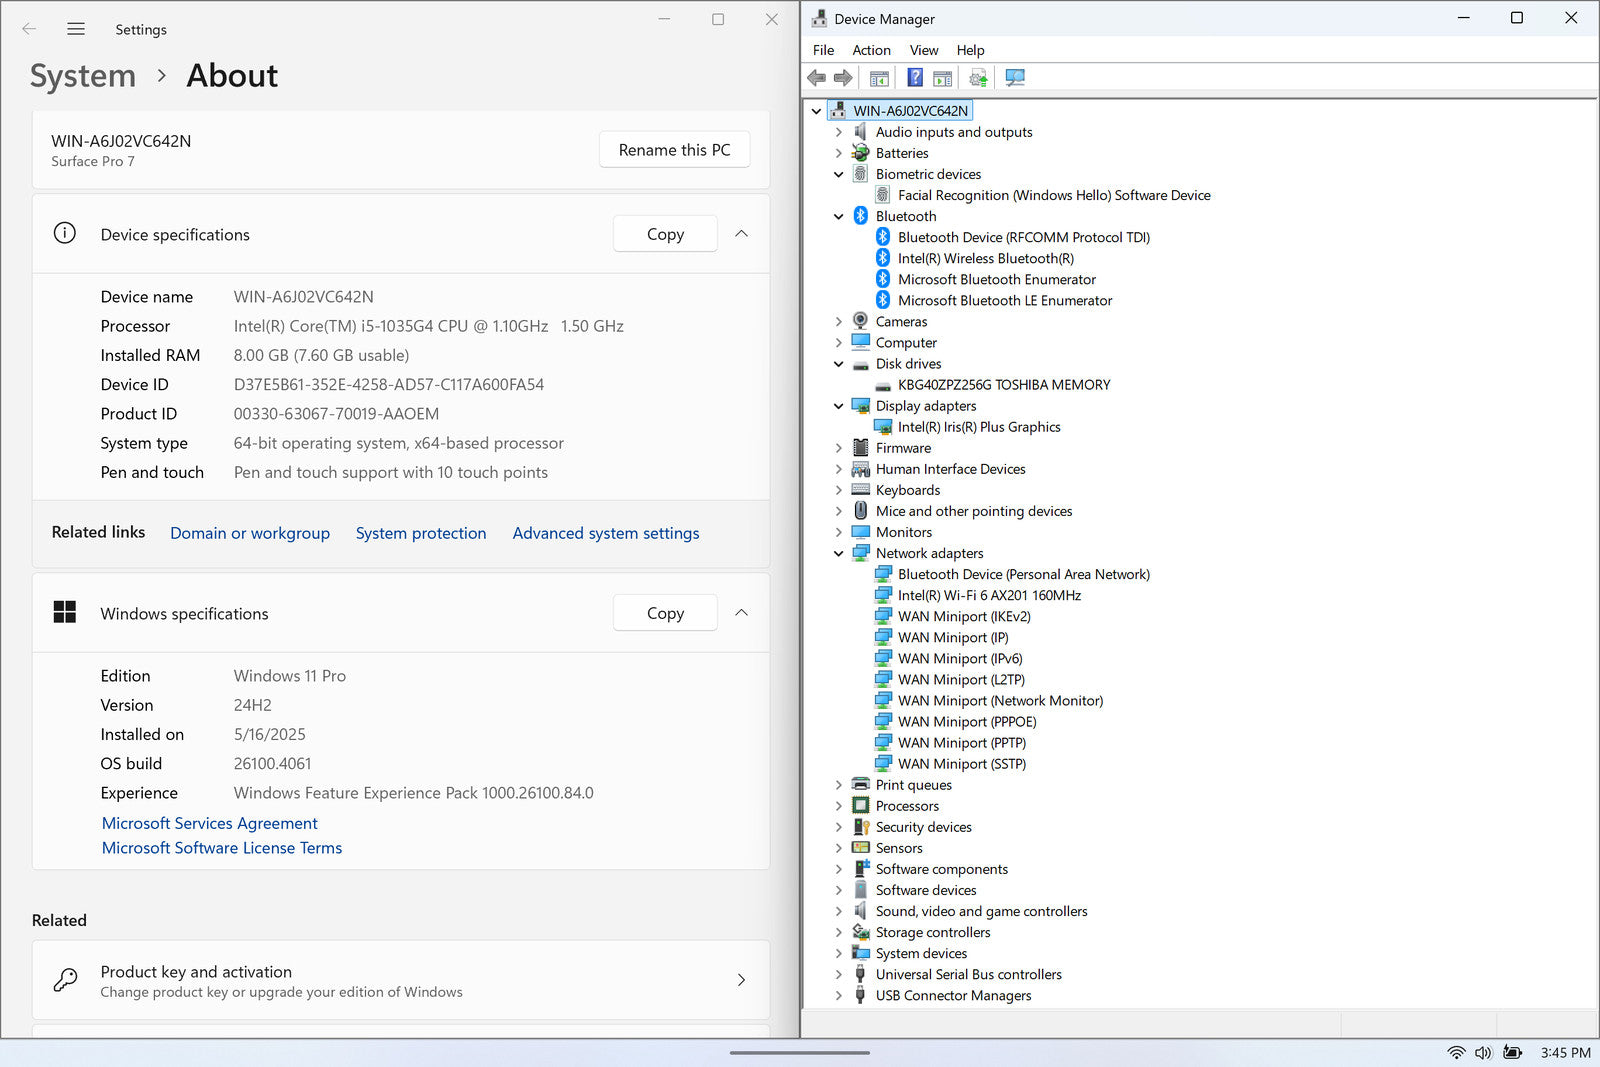Go back in the Settings window
Viewport: 1600px width, 1067px height.
tap(29, 29)
